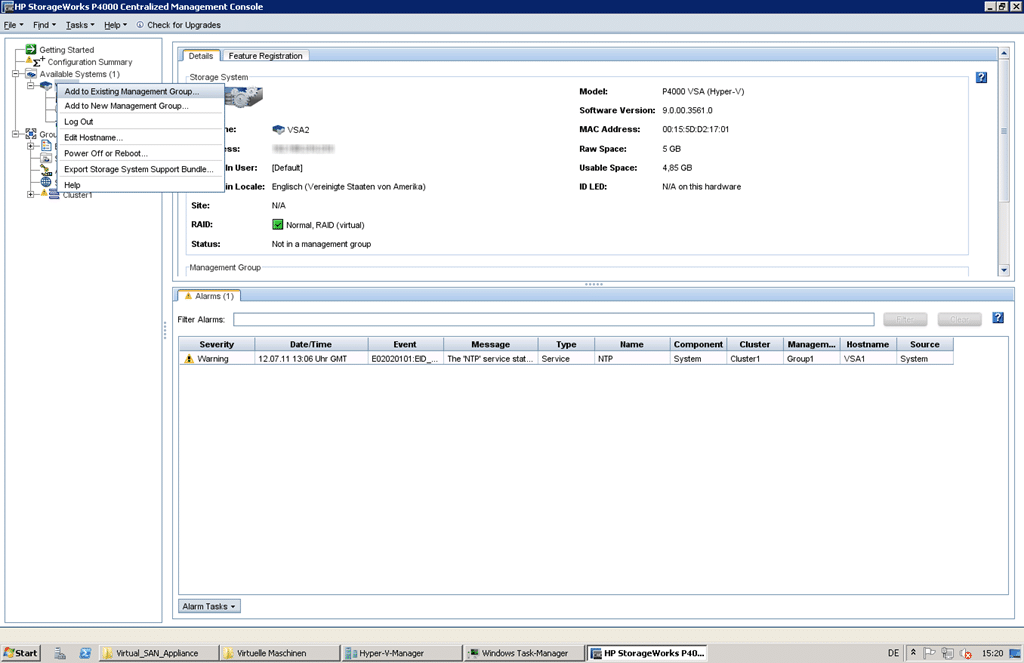
Task: Select the Getting Started tree item
Action: tap(67, 50)
